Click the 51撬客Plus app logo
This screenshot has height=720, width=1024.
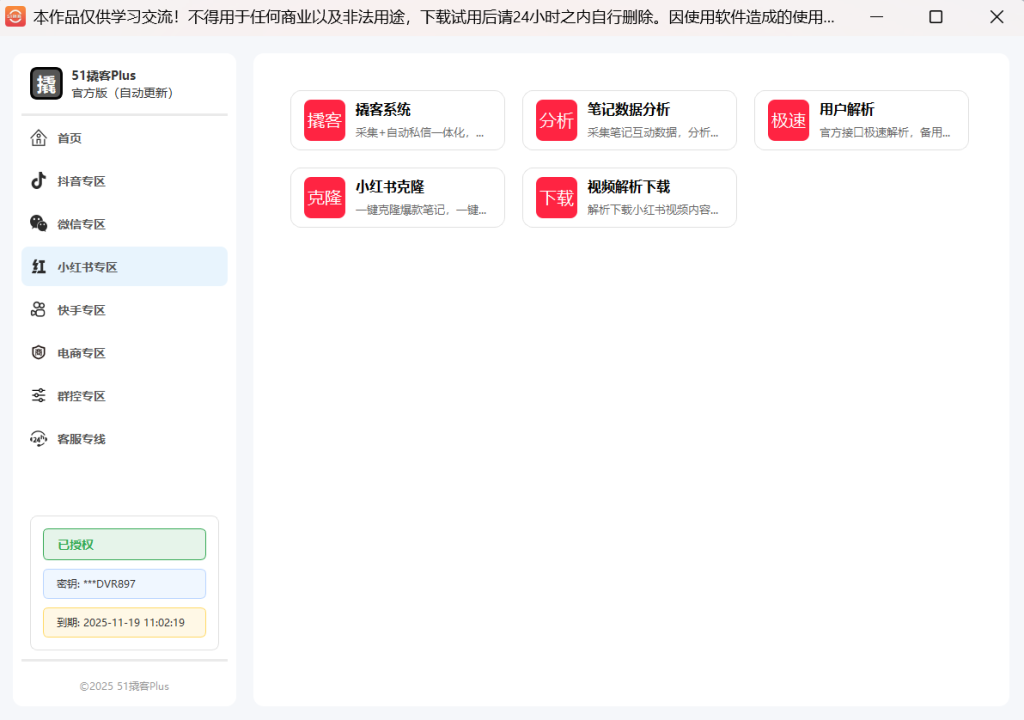pos(46,84)
